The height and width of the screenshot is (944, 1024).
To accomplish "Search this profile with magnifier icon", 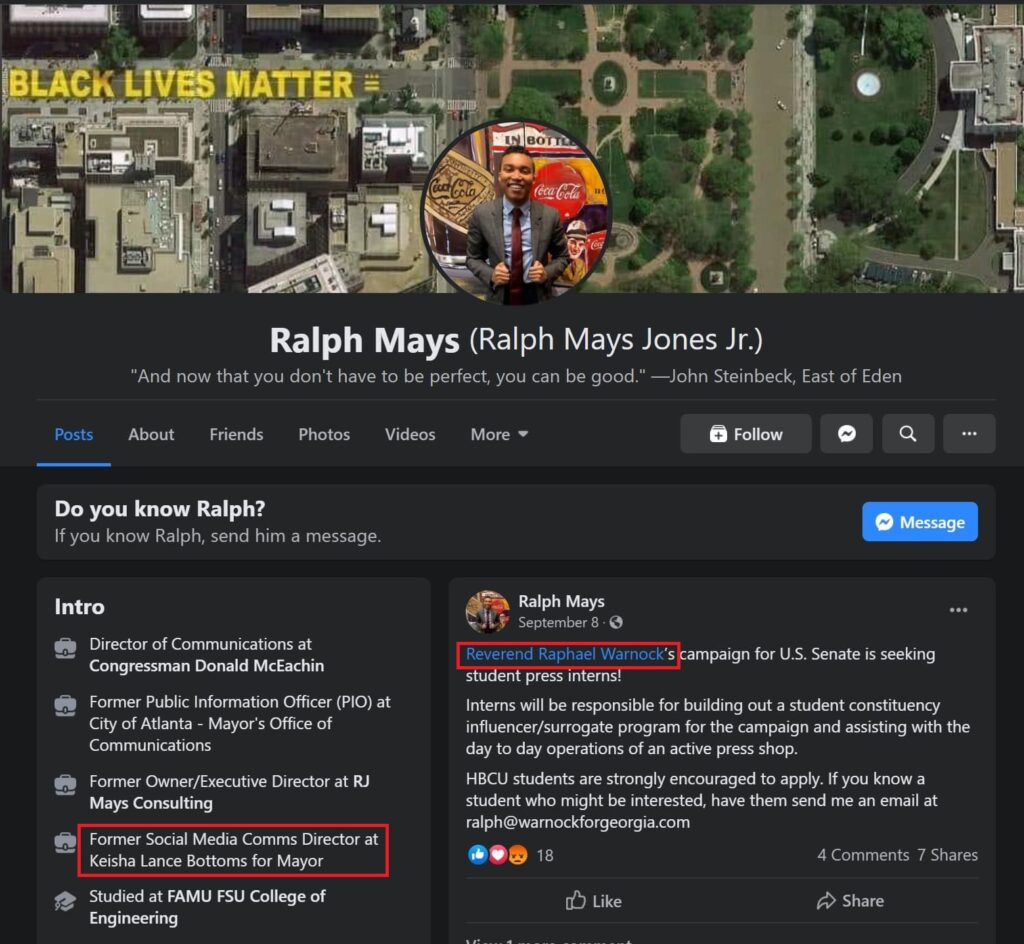I will click(908, 433).
